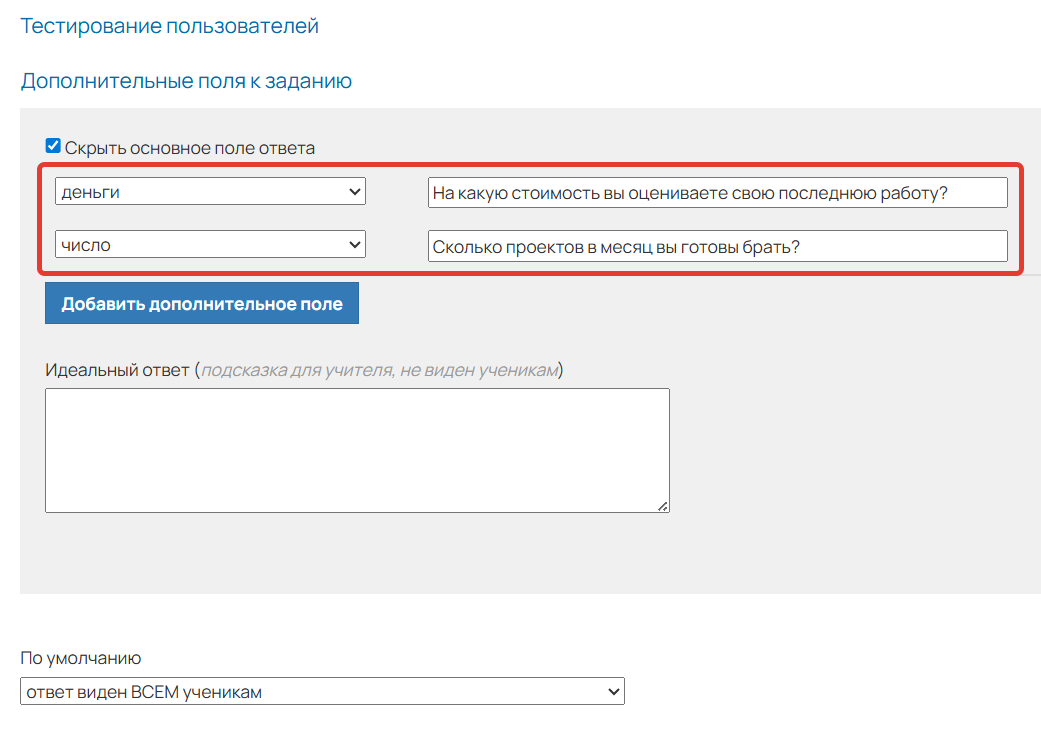The width and height of the screenshot is (1041, 730).
Task: Click the "По умолчанию" label
Action: coord(81,658)
